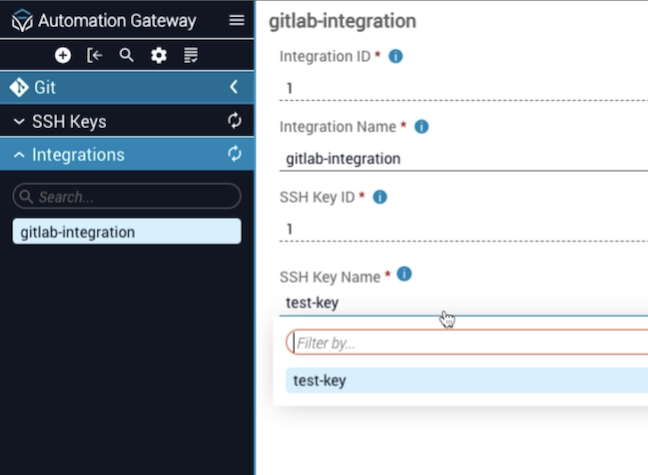The height and width of the screenshot is (475, 648).
Task: Click the collapse-left arrow toolbar icon
Action: [x=95, y=55]
